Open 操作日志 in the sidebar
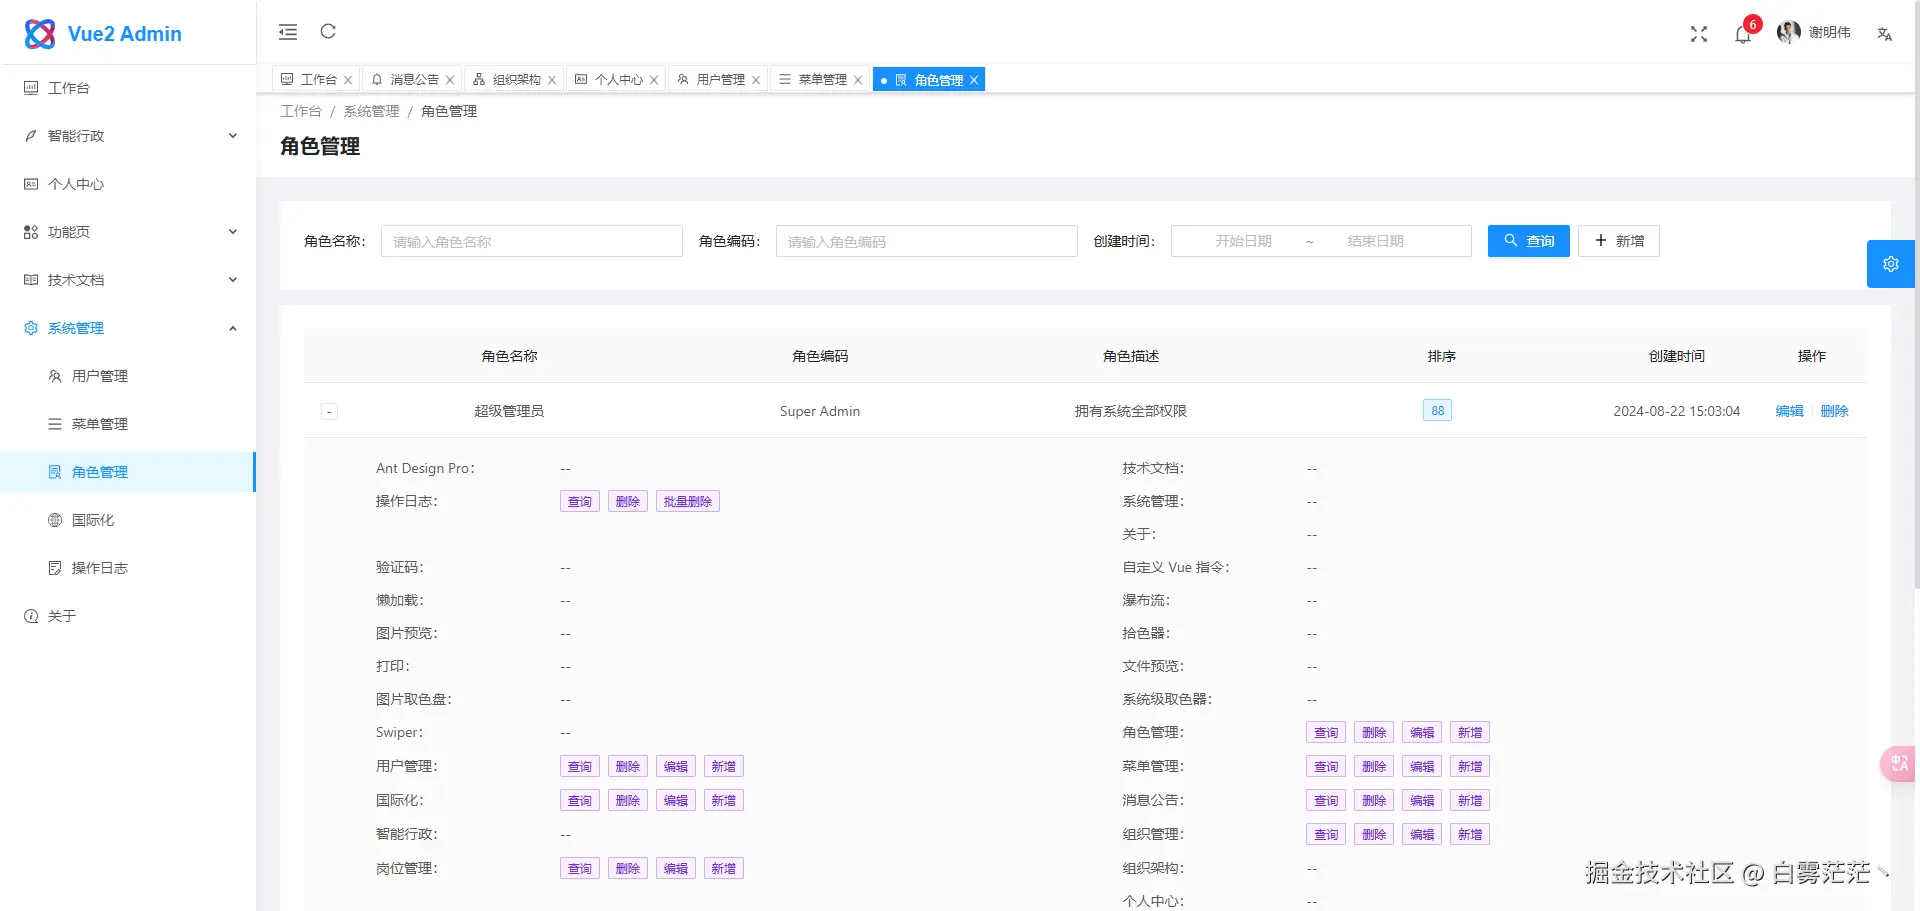This screenshot has height=911, width=1920. point(128,568)
